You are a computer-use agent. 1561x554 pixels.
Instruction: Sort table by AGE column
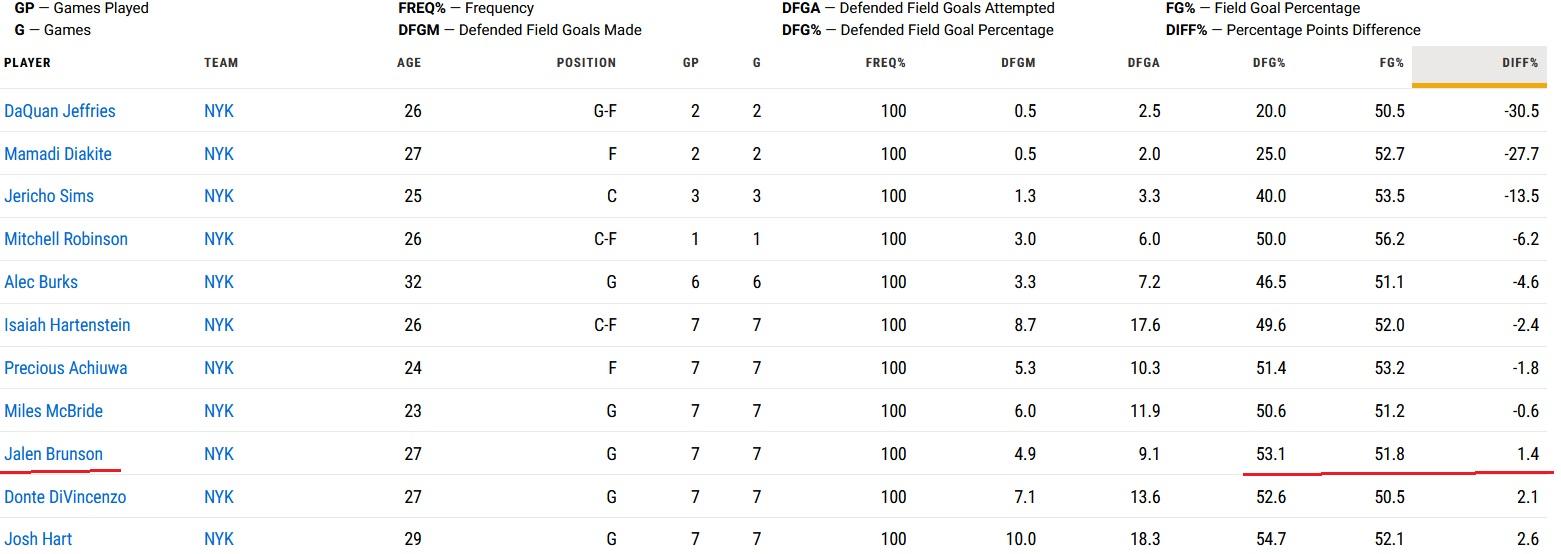click(409, 62)
